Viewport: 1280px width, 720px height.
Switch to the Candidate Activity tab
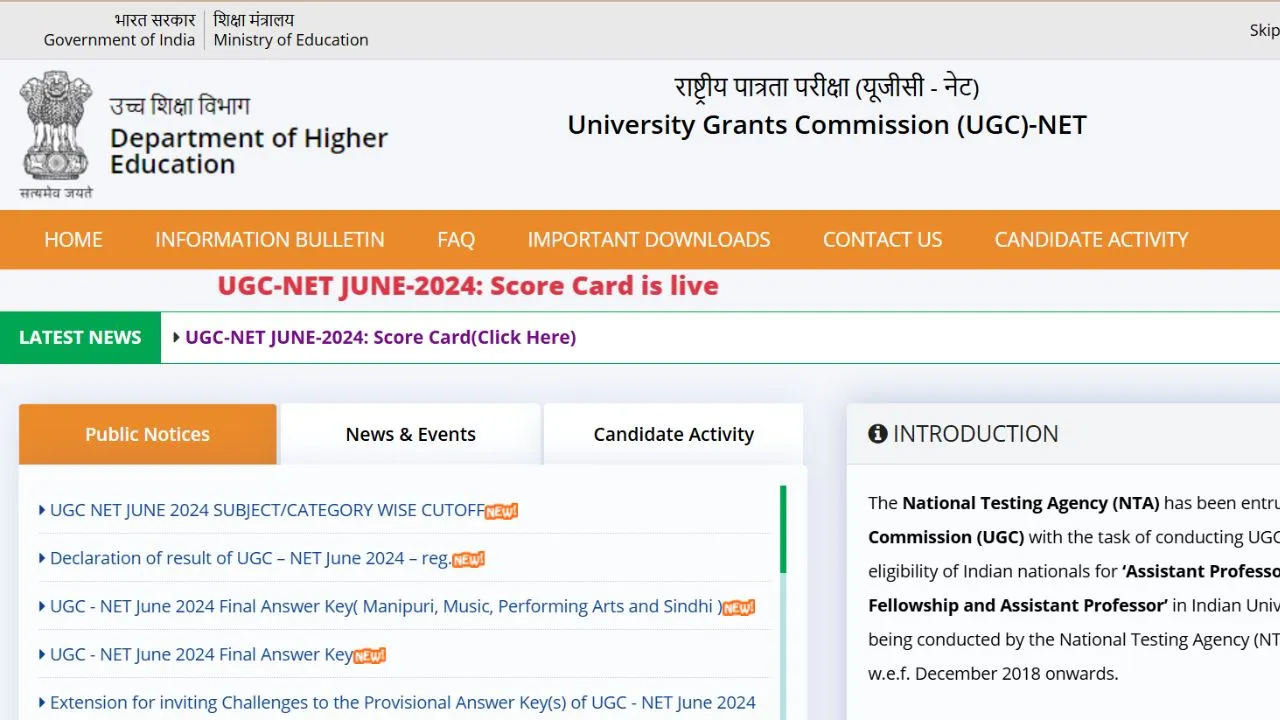coord(674,434)
